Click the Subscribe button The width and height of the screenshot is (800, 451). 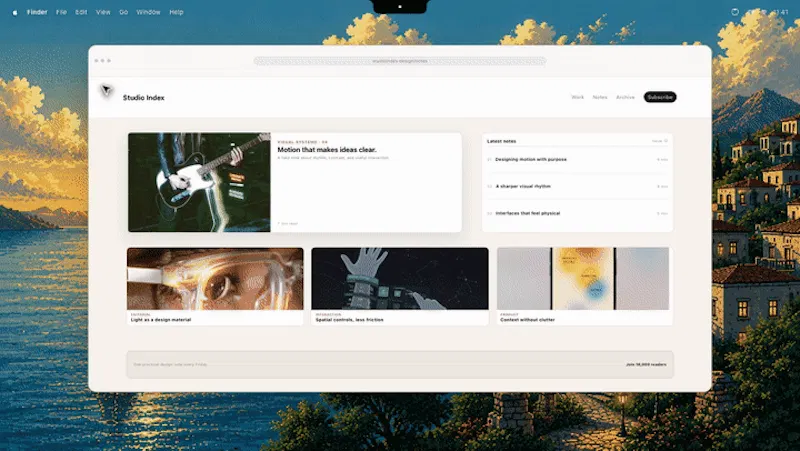tap(660, 97)
